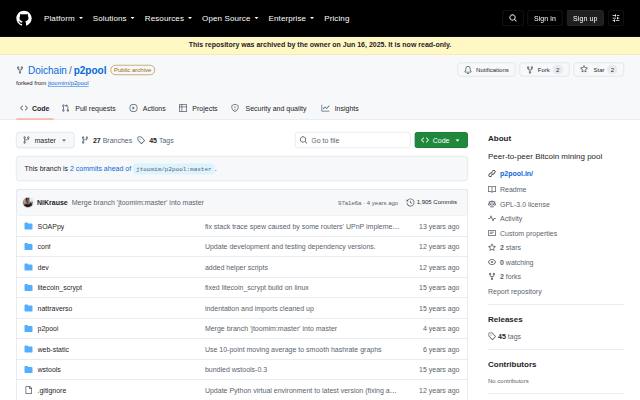Open the p2pool repository name link
The height and width of the screenshot is (400, 640).
point(90,70)
